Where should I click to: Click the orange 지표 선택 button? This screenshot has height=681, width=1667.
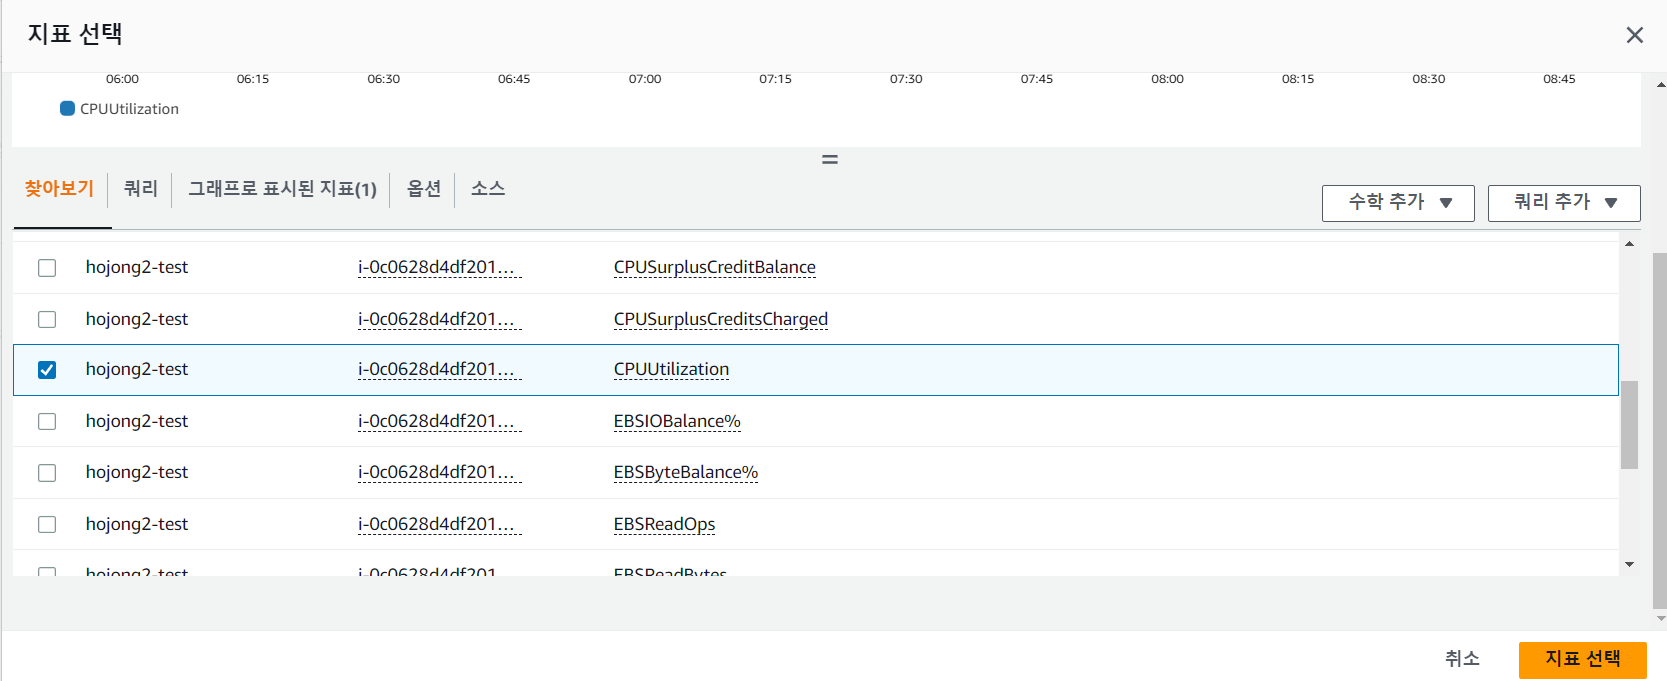[1582, 659]
